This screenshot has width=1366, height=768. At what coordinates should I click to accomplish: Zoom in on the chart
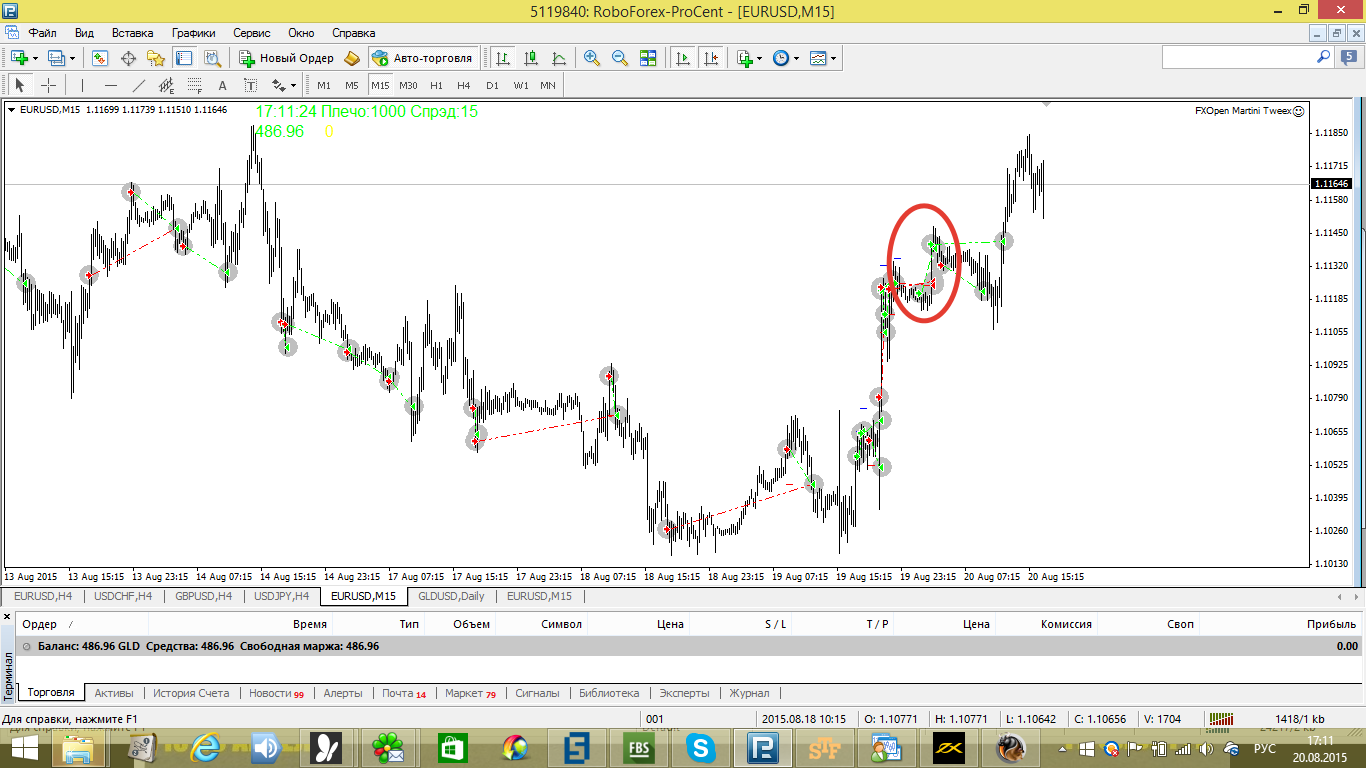(x=592, y=58)
